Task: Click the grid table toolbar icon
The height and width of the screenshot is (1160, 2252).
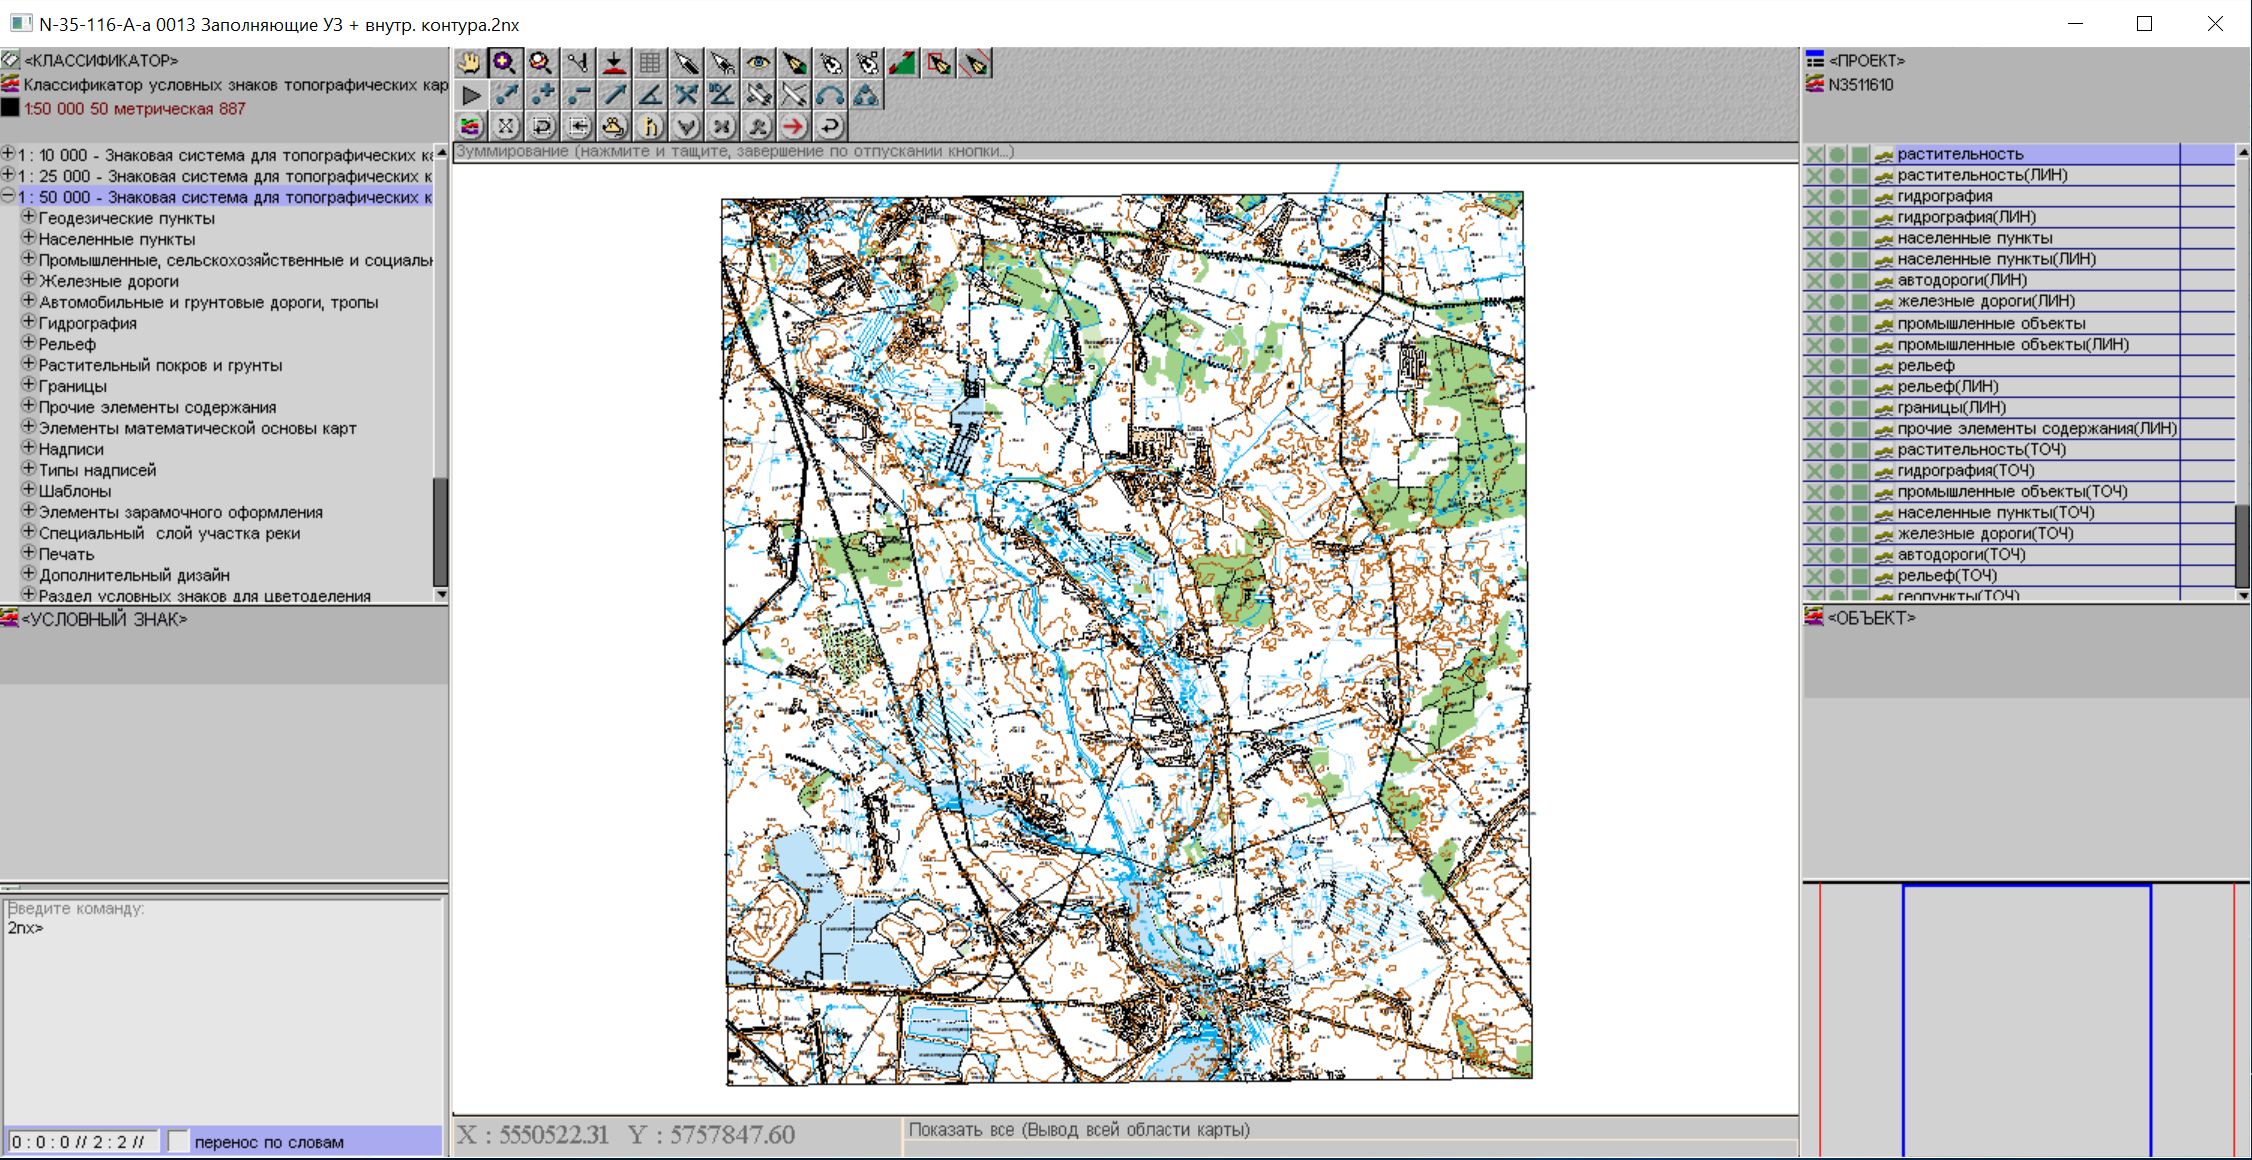Action: click(x=650, y=64)
